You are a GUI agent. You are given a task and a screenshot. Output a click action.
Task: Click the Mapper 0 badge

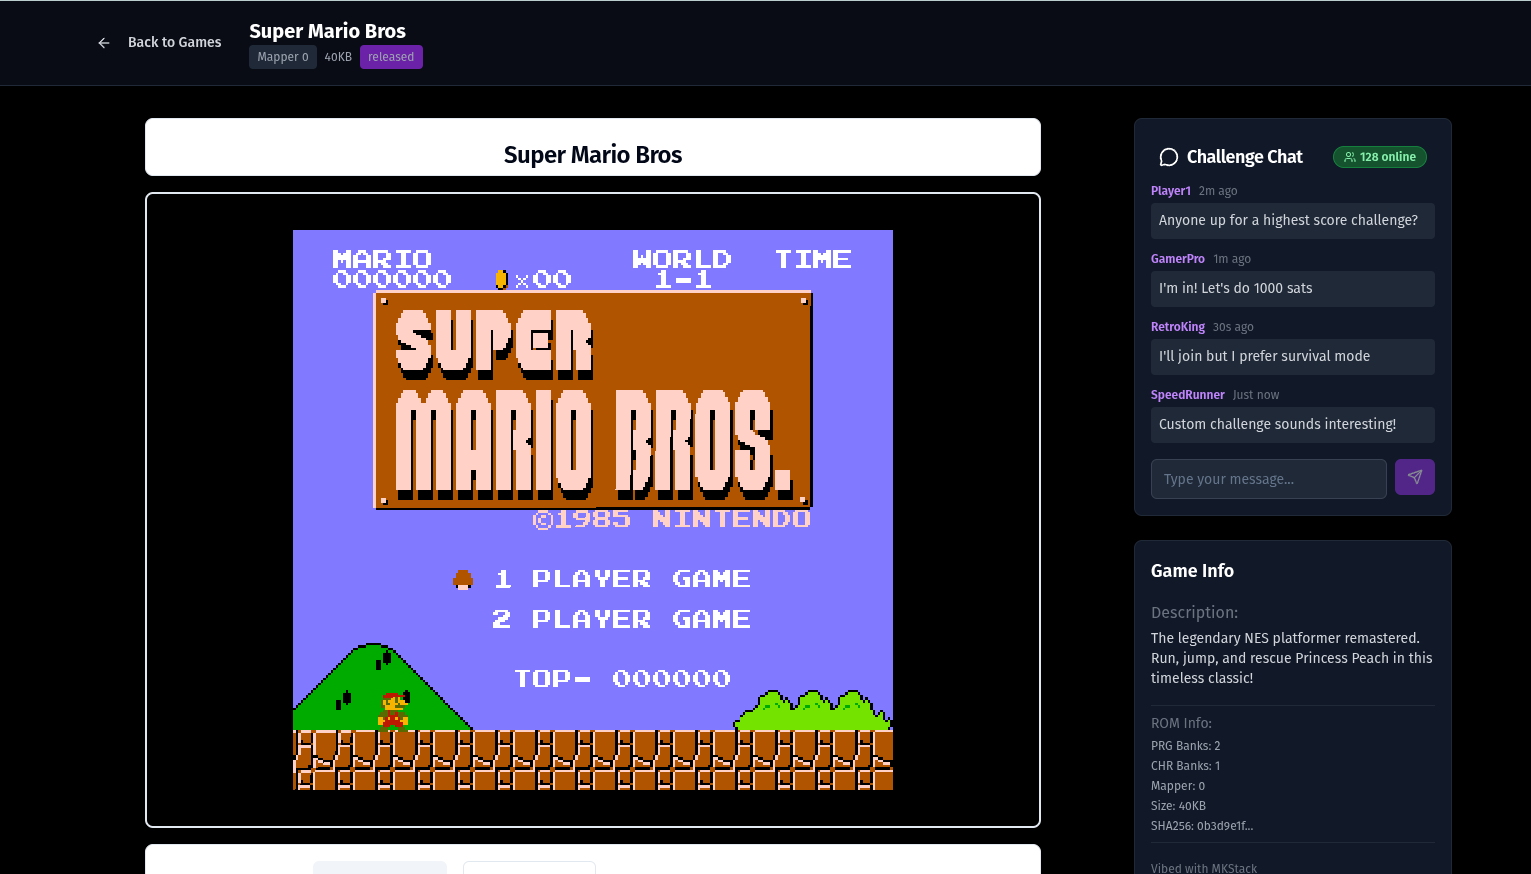(x=283, y=57)
